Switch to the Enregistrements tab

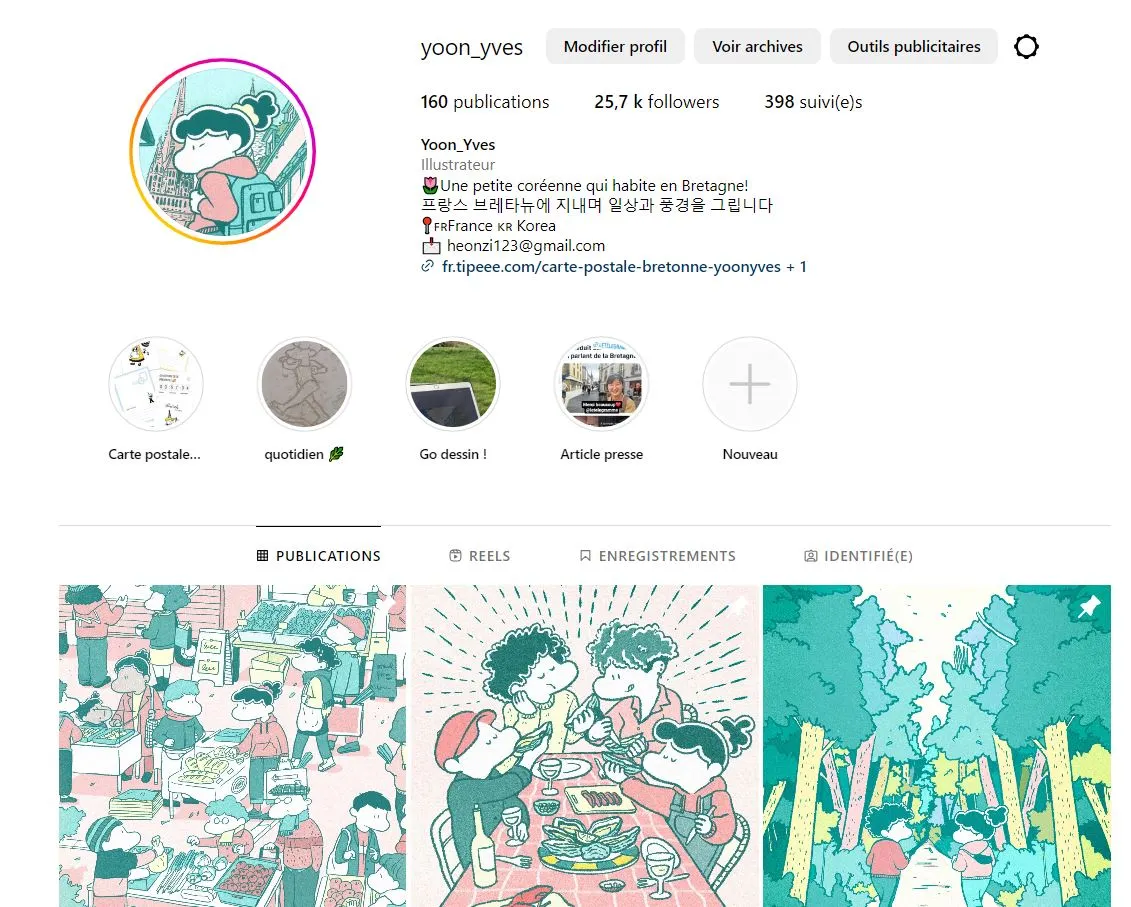tap(658, 556)
